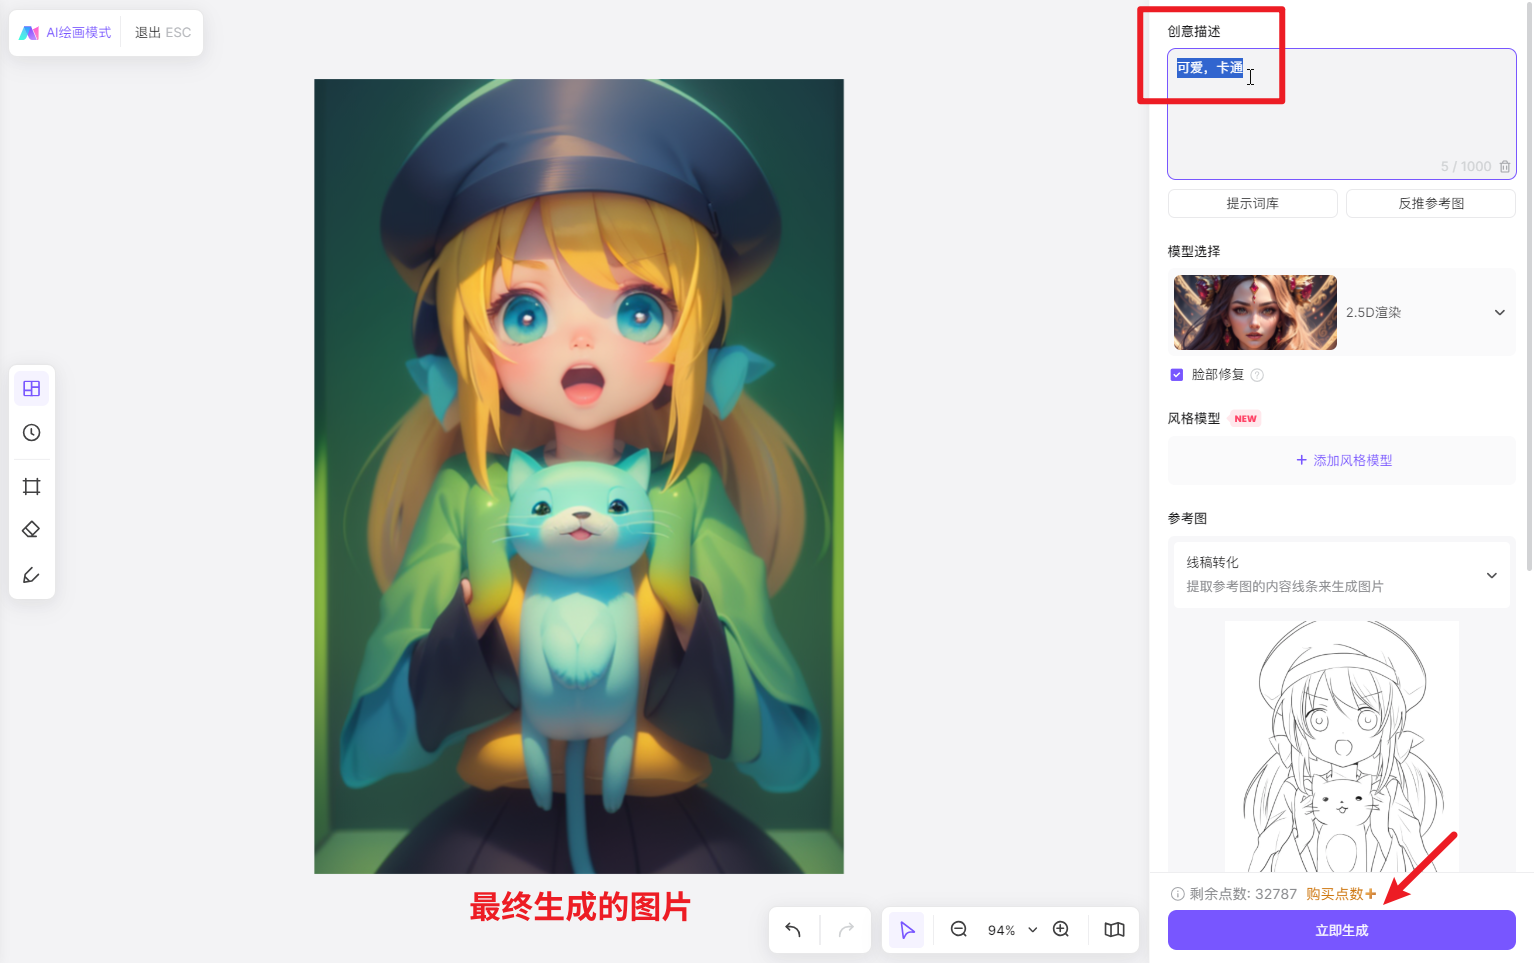Open the 94% zoom level dropdown
This screenshot has height=963, width=1534.
[1011, 929]
